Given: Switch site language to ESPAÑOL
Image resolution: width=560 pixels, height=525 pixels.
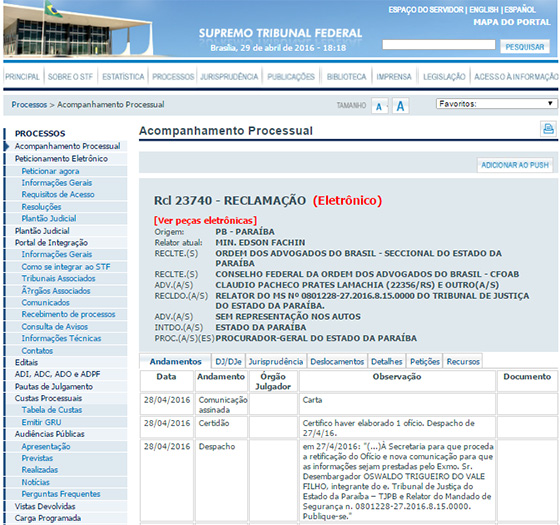Looking at the screenshot, I should click(520, 10).
